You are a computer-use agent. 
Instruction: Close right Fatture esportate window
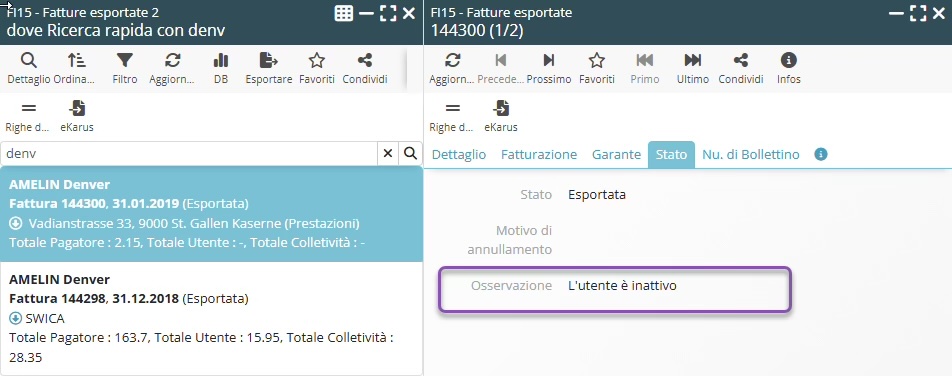click(939, 13)
